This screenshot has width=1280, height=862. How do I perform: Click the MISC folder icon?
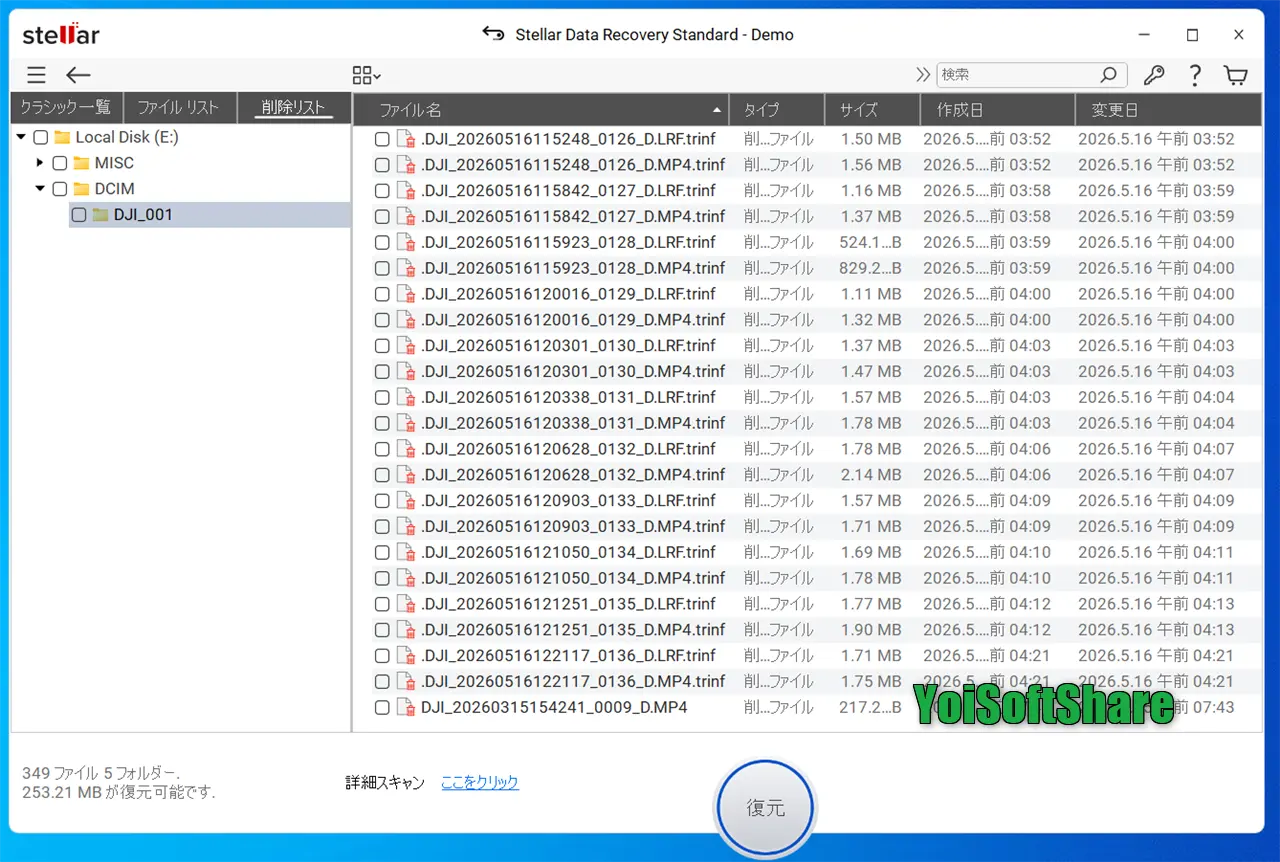point(81,163)
